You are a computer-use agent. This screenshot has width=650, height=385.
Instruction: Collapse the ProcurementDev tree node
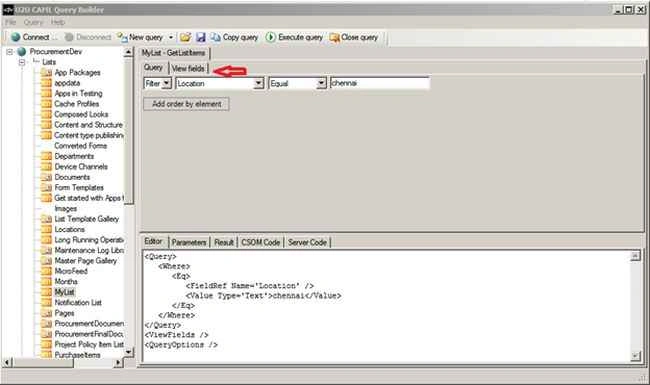point(9,52)
